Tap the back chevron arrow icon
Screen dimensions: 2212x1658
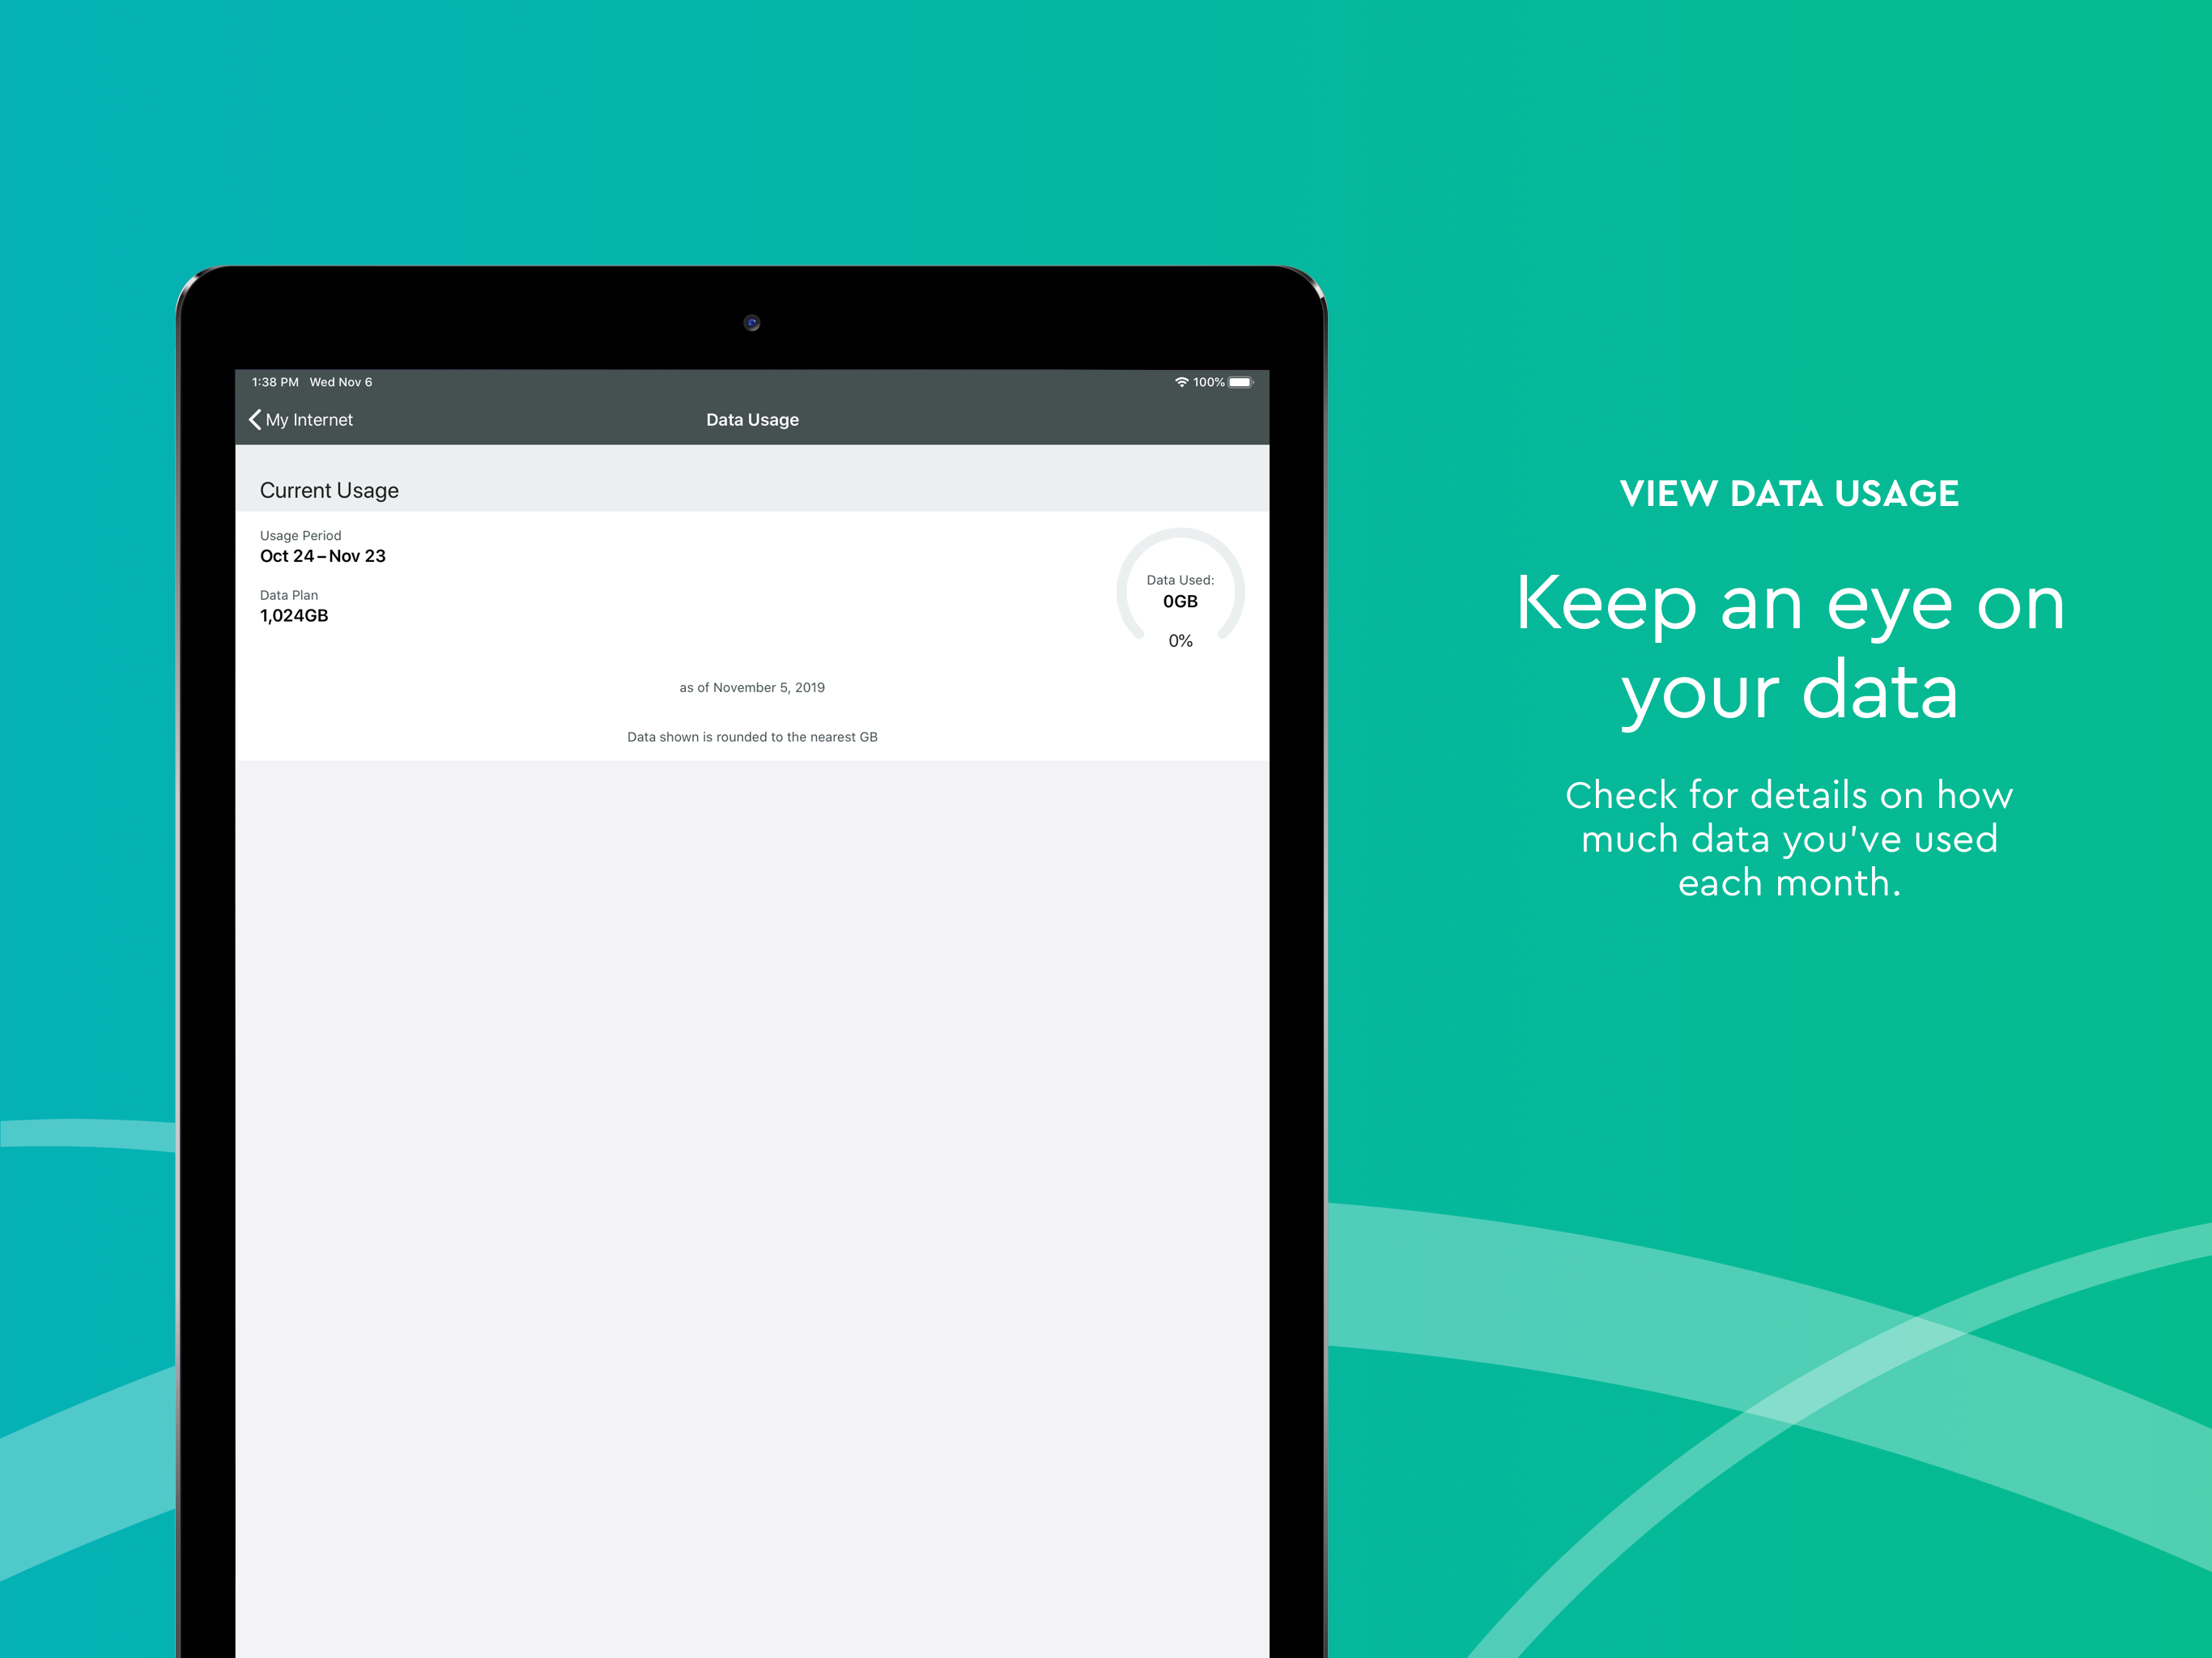(x=255, y=420)
